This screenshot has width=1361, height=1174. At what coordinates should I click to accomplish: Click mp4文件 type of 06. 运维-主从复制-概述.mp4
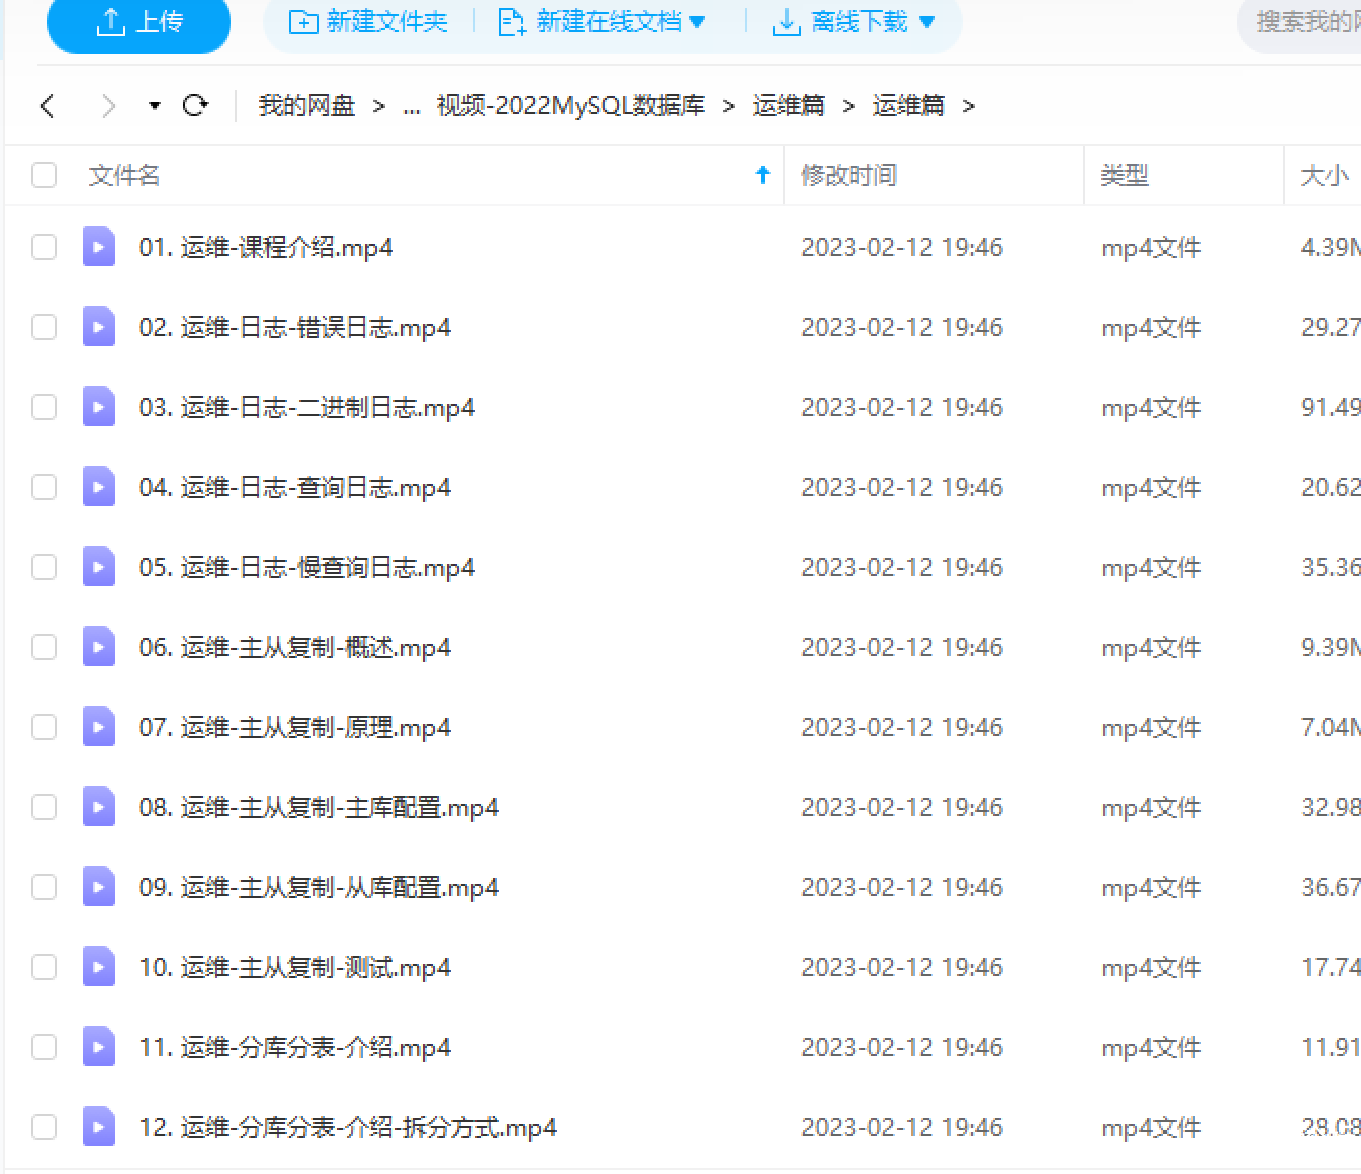tap(1151, 647)
